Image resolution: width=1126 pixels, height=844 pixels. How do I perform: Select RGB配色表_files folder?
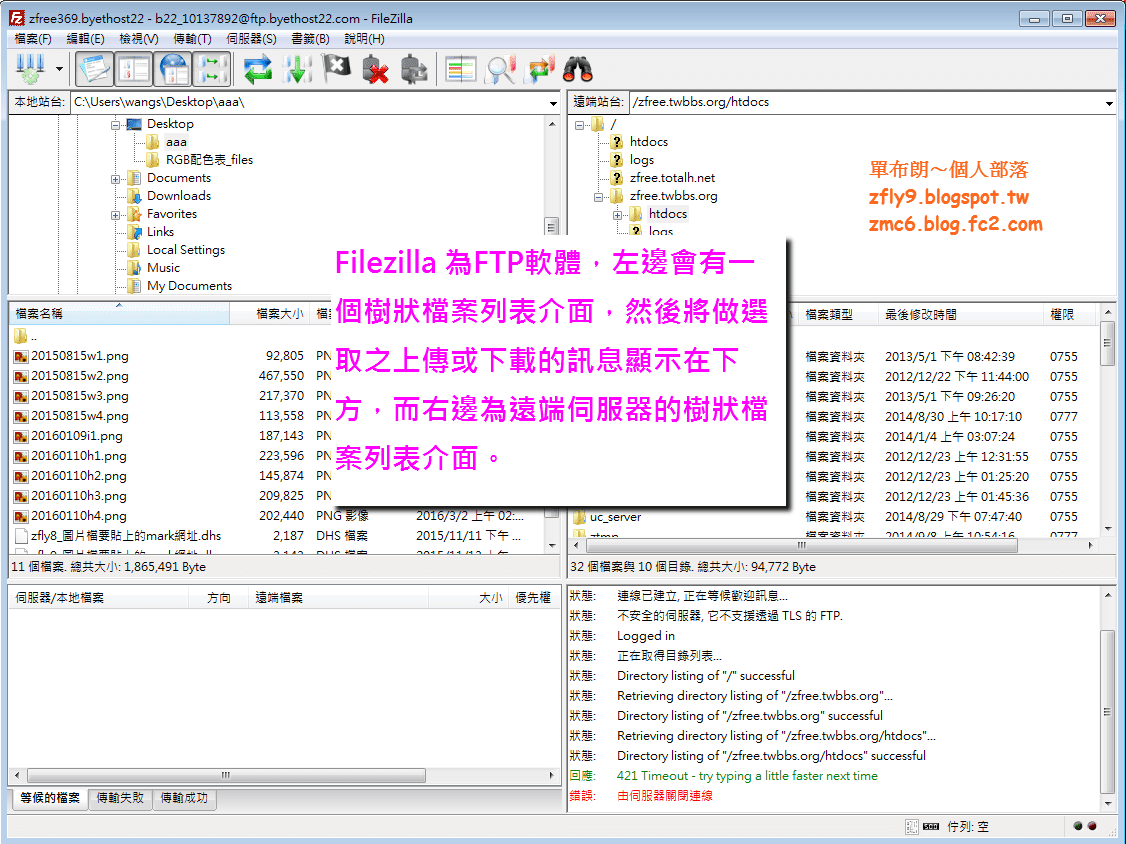[209, 160]
